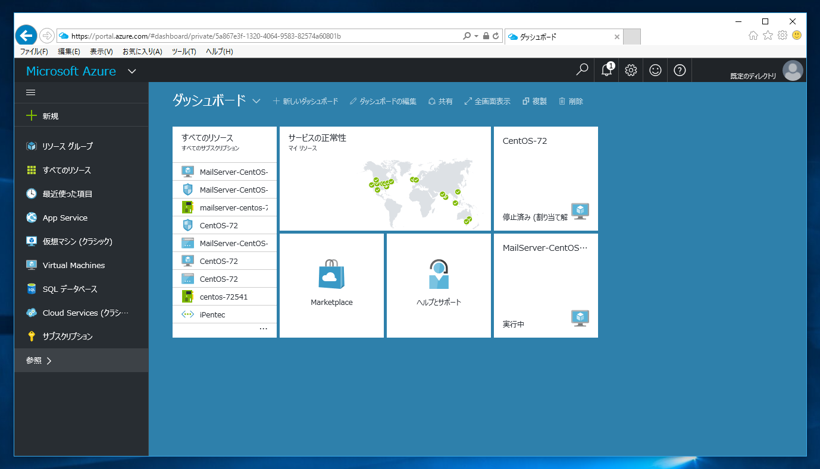
Task: Open the address bar dropdown arrow
Action: click(x=476, y=36)
